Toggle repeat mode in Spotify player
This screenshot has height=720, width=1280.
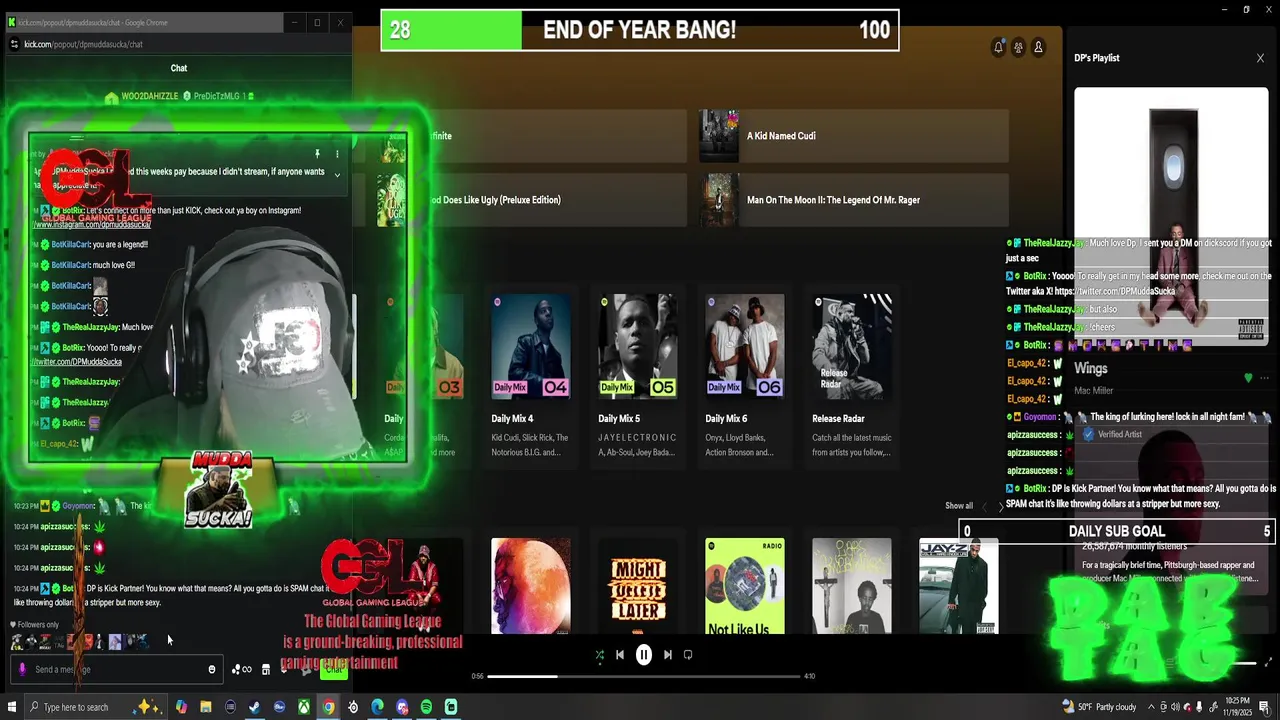(x=688, y=655)
